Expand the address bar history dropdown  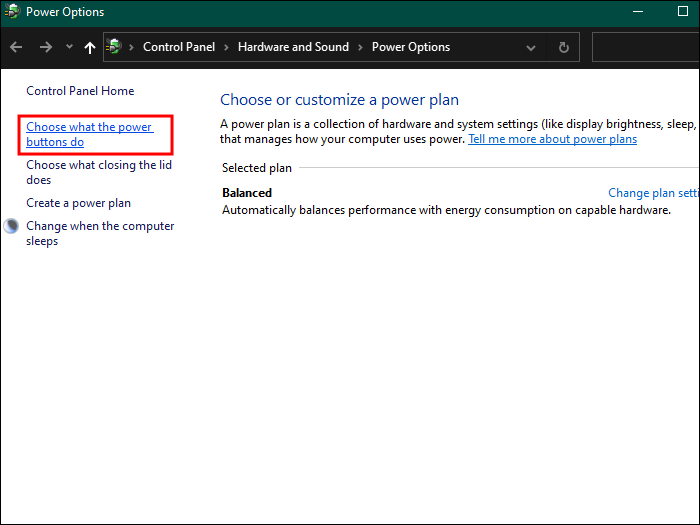click(x=531, y=47)
